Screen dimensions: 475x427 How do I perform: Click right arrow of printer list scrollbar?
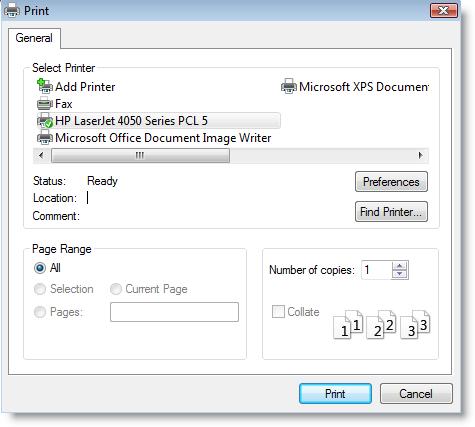tap(421, 155)
